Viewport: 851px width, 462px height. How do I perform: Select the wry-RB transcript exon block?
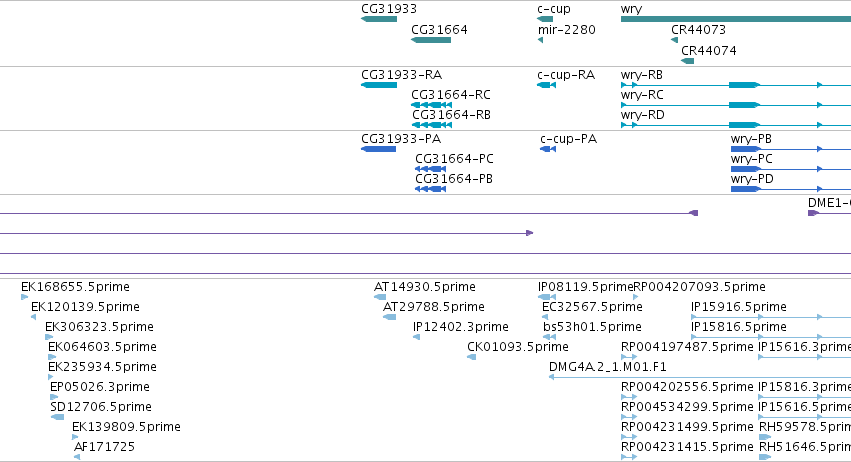(744, 85)
